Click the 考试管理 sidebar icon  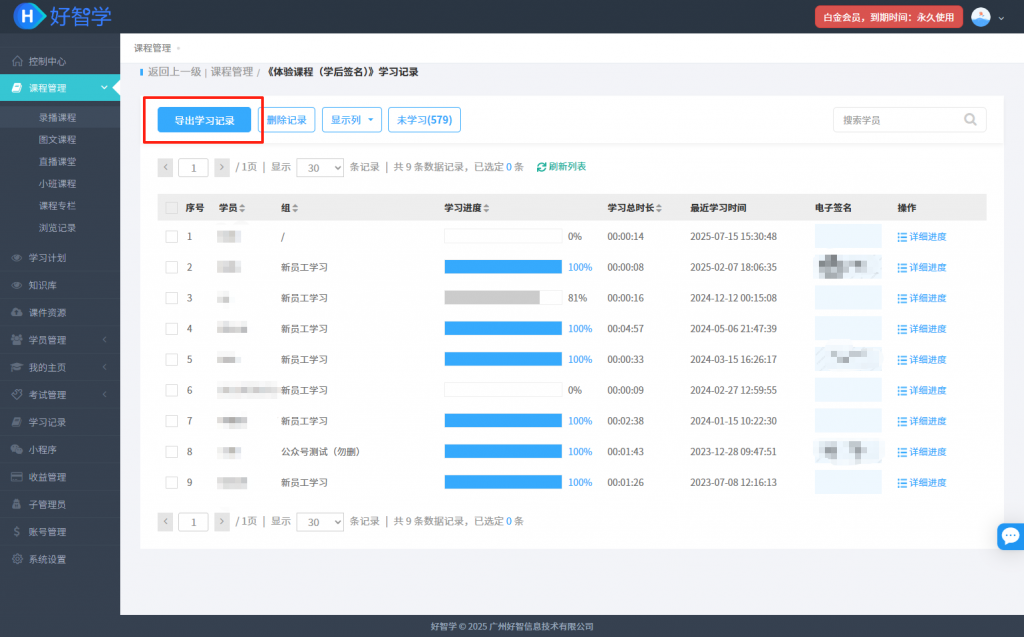[x=17, y=395]
